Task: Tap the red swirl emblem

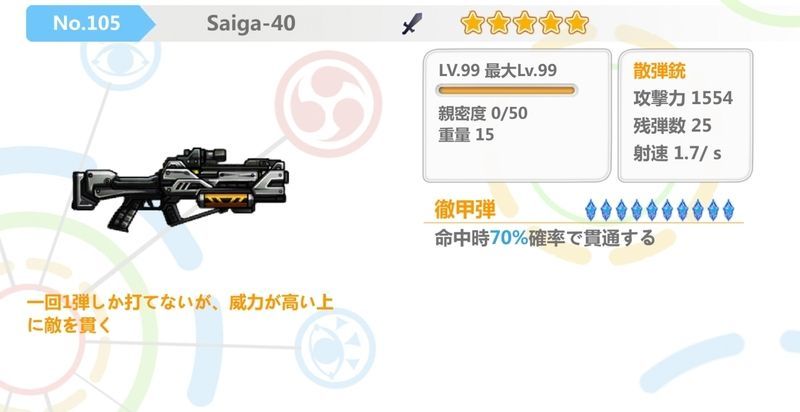Action: (329, 104)
